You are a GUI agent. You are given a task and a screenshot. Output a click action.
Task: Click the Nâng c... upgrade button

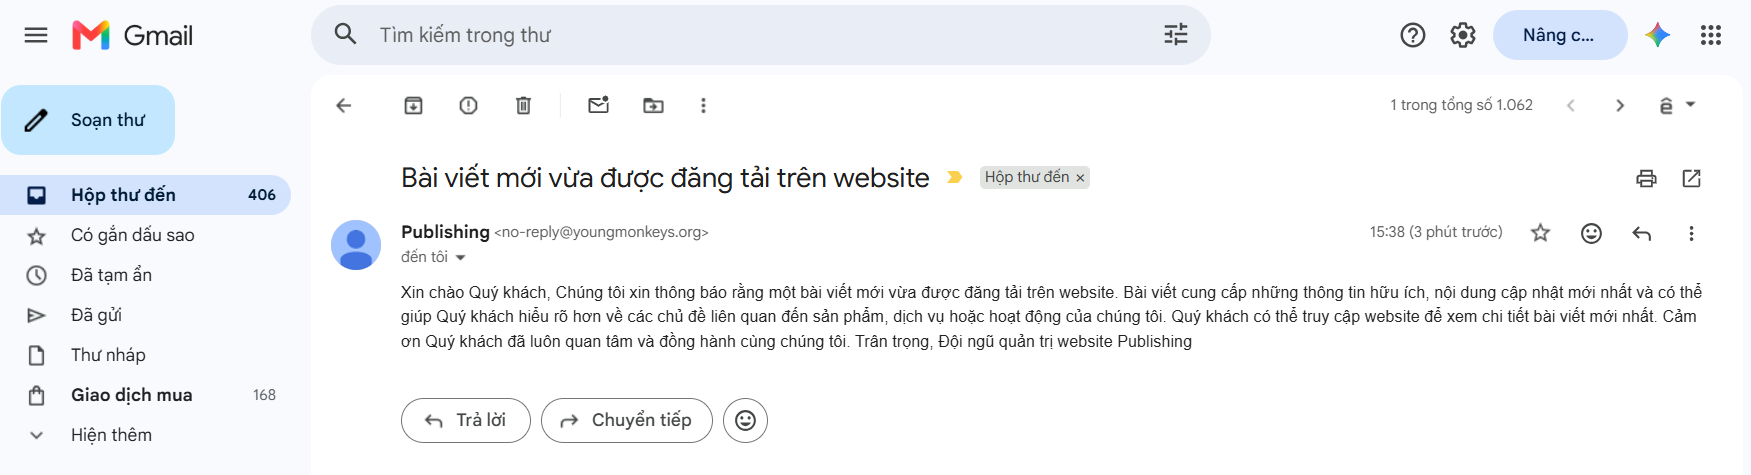point(1560,35)
